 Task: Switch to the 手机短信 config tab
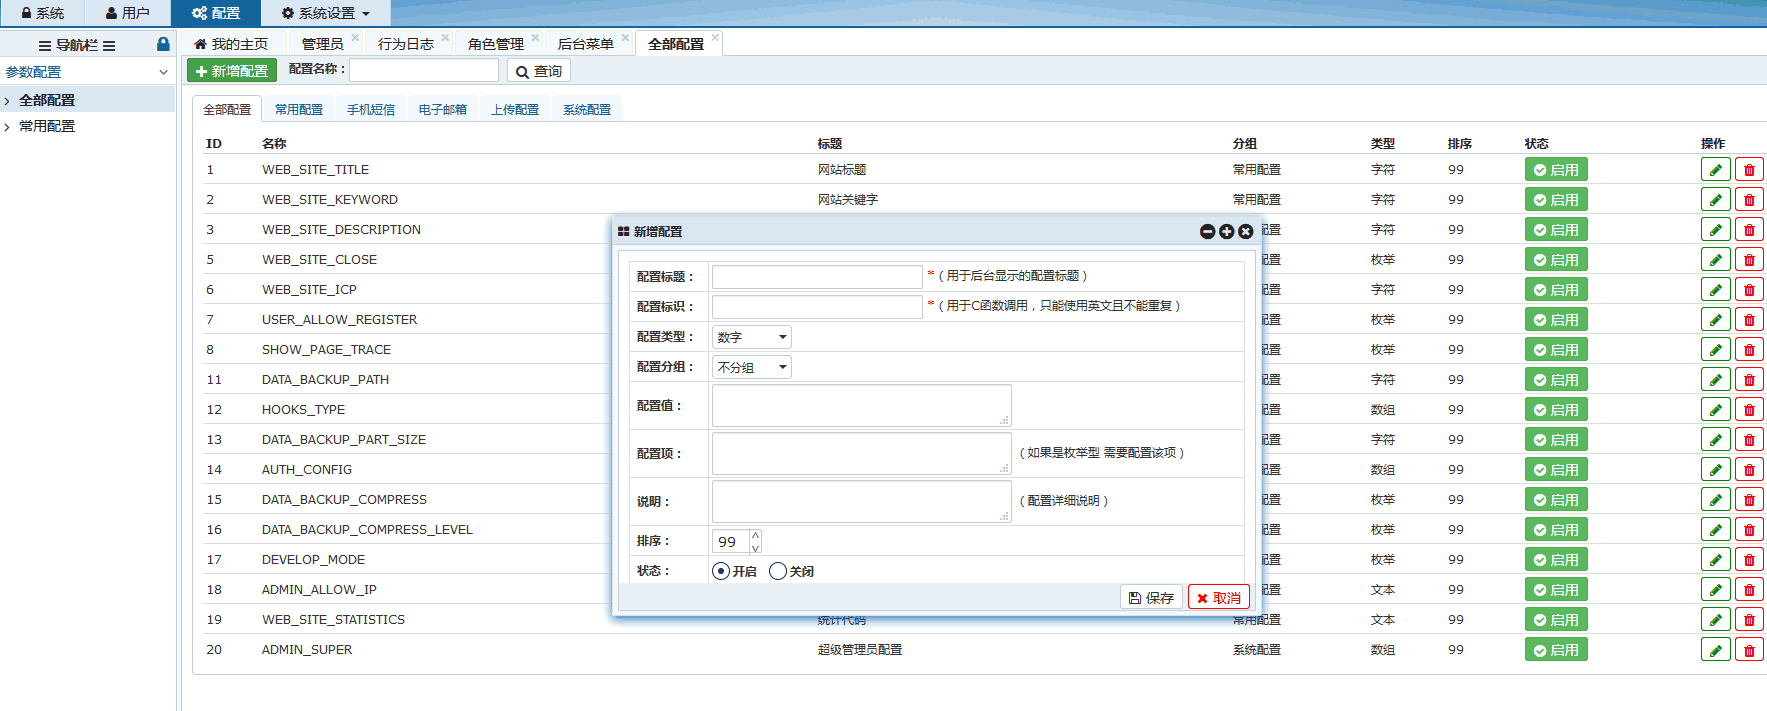pyautogui.click(x=370, y=110)
